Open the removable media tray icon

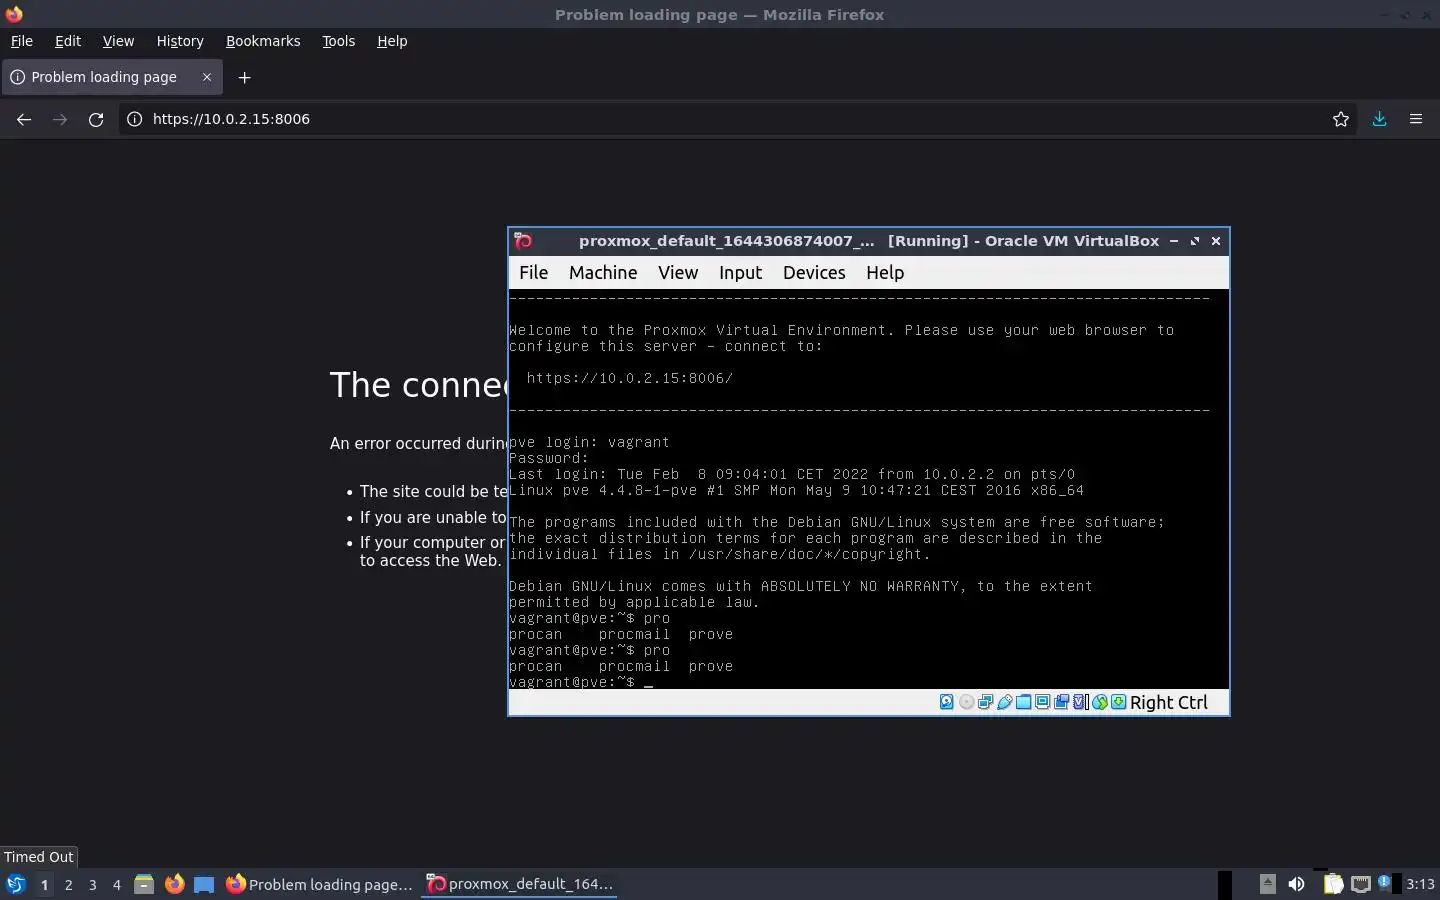pos(1268,884)
